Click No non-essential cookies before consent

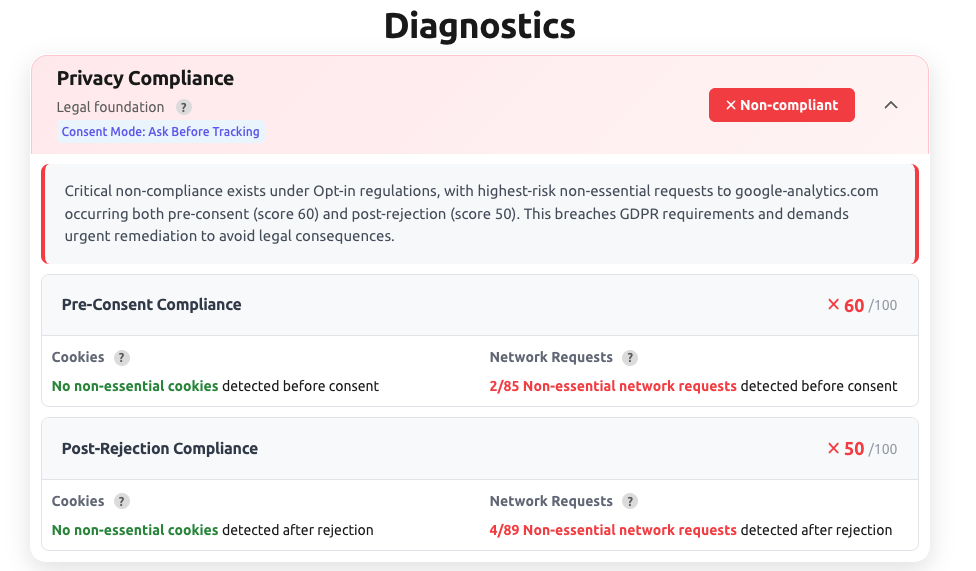point(135,386)
